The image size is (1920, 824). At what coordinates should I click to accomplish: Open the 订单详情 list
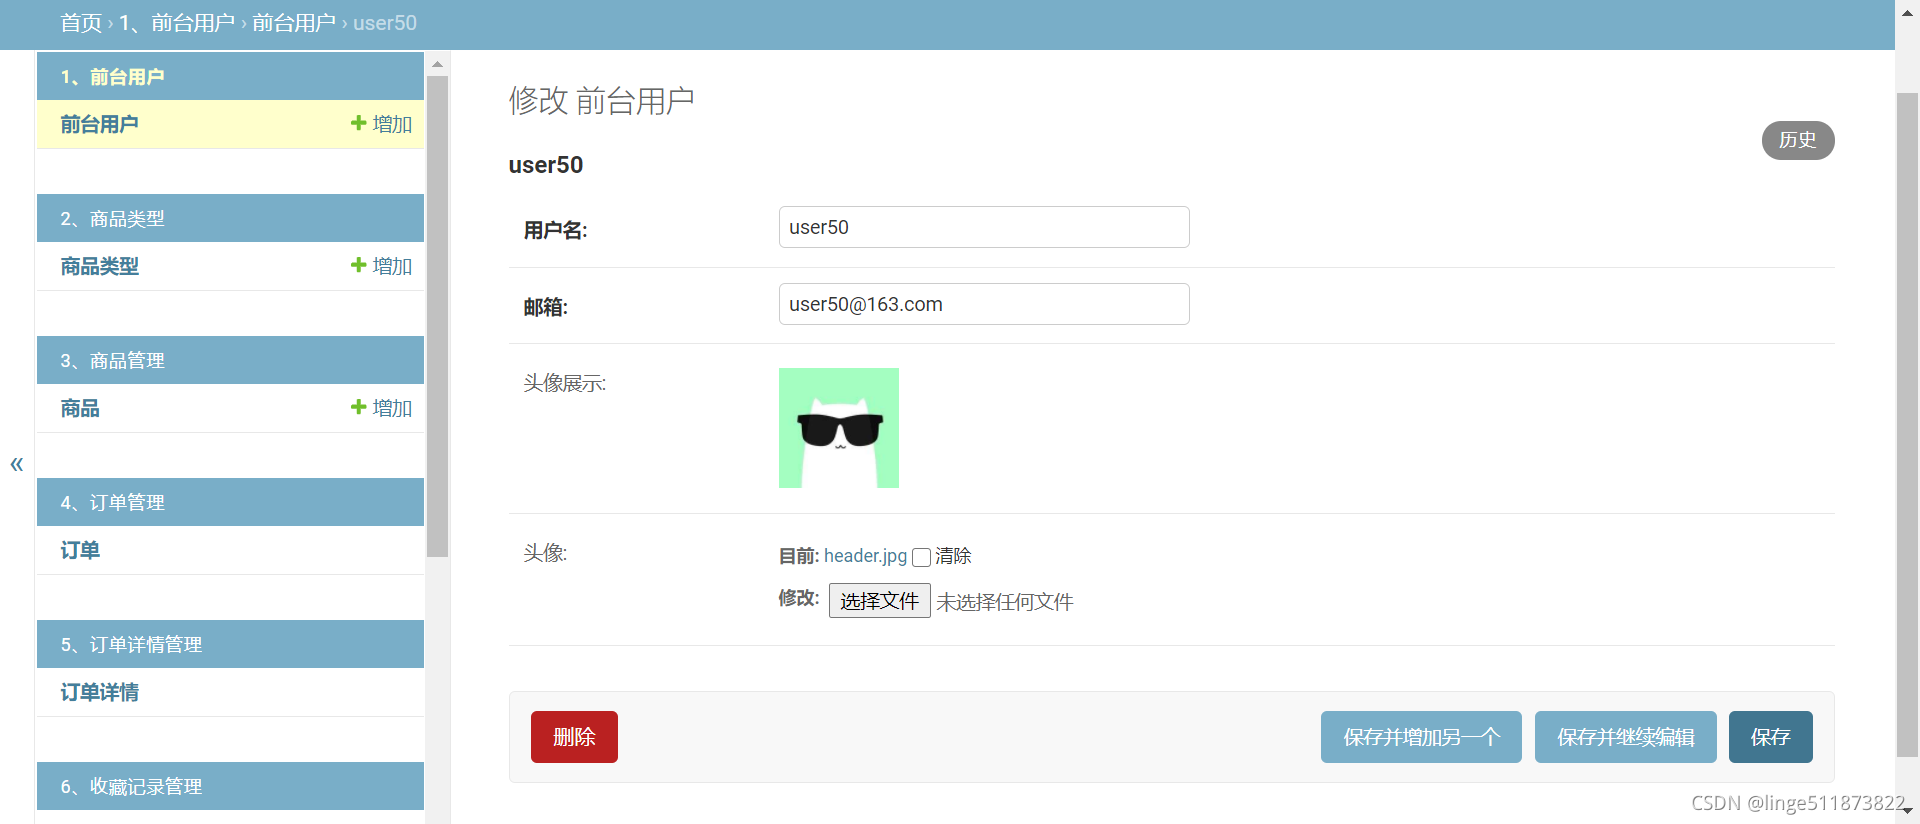pos(99,692)
